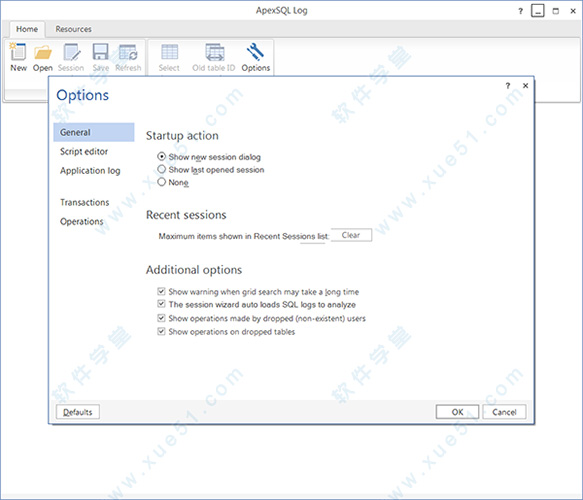Switch to the Resources ribbon tab
Screen dimensions: 583x500
(x=73, y=29)
